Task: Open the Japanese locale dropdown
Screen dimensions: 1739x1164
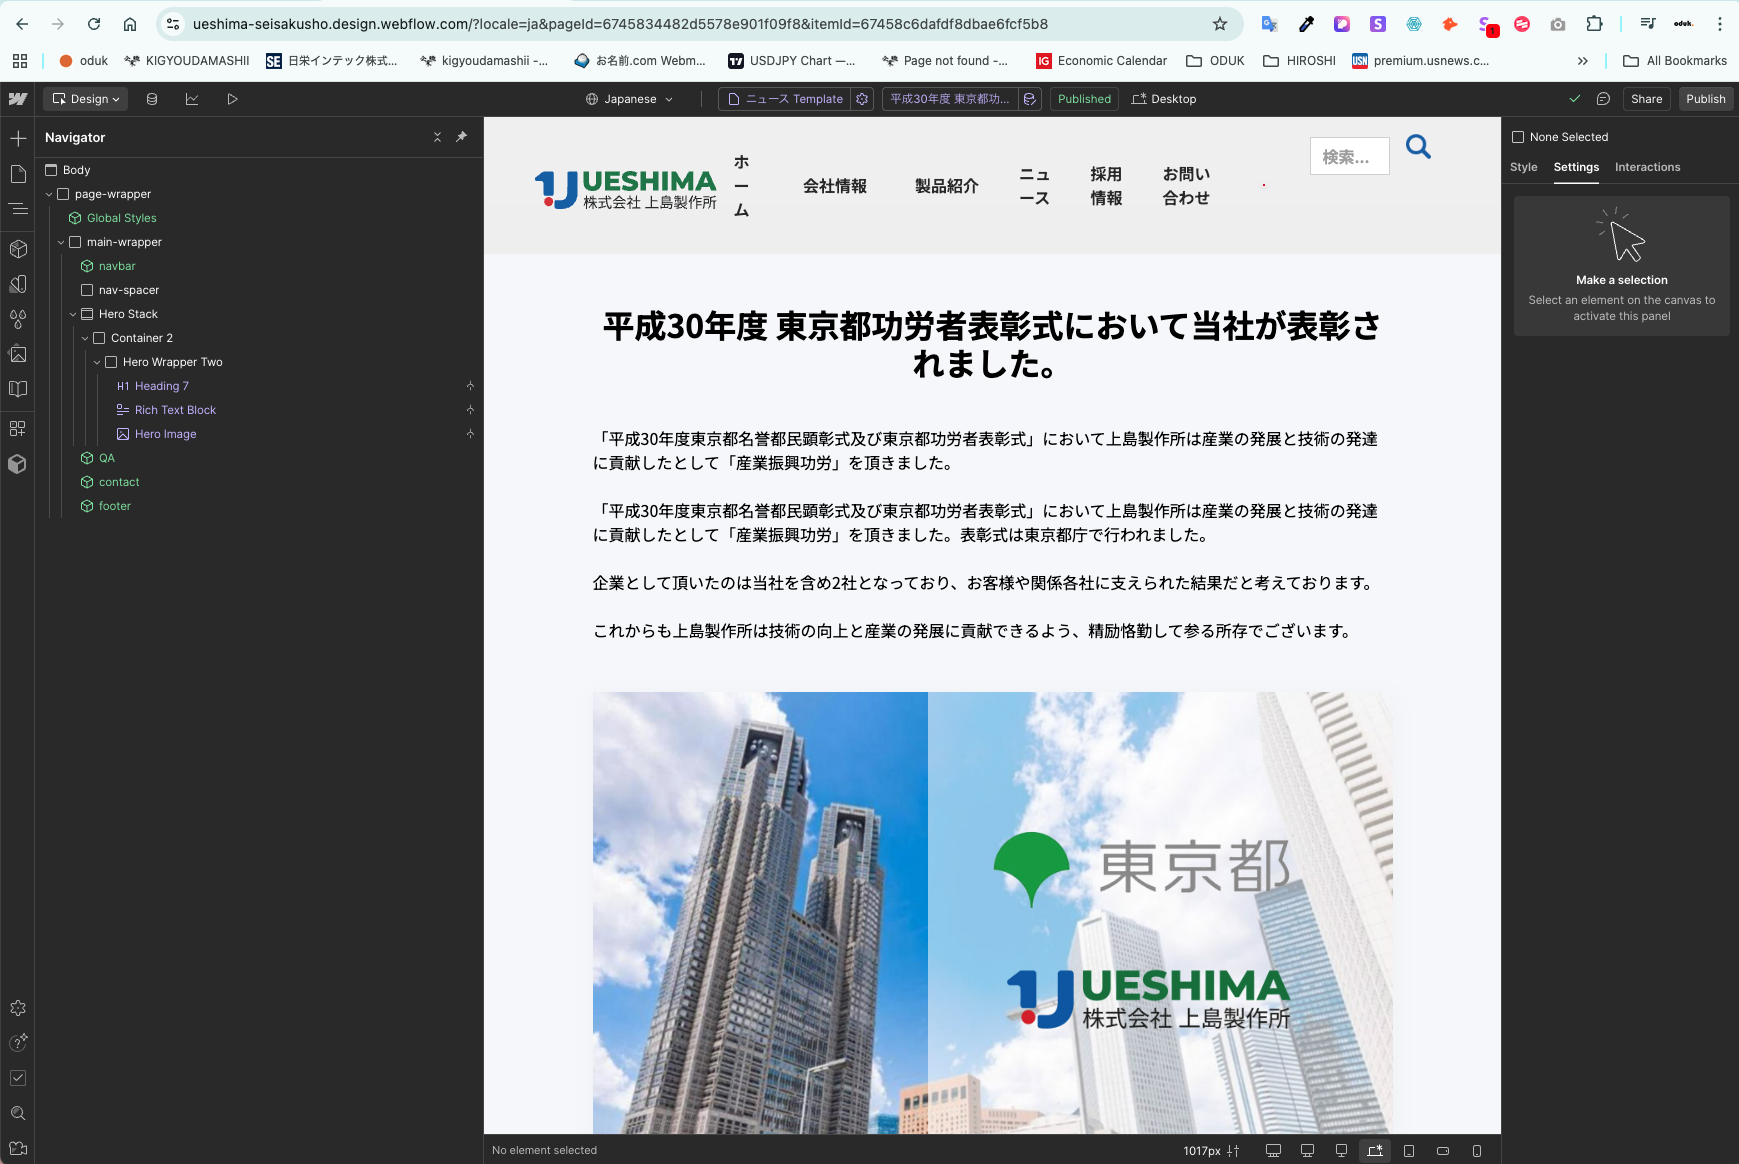Action: [630, 99]
